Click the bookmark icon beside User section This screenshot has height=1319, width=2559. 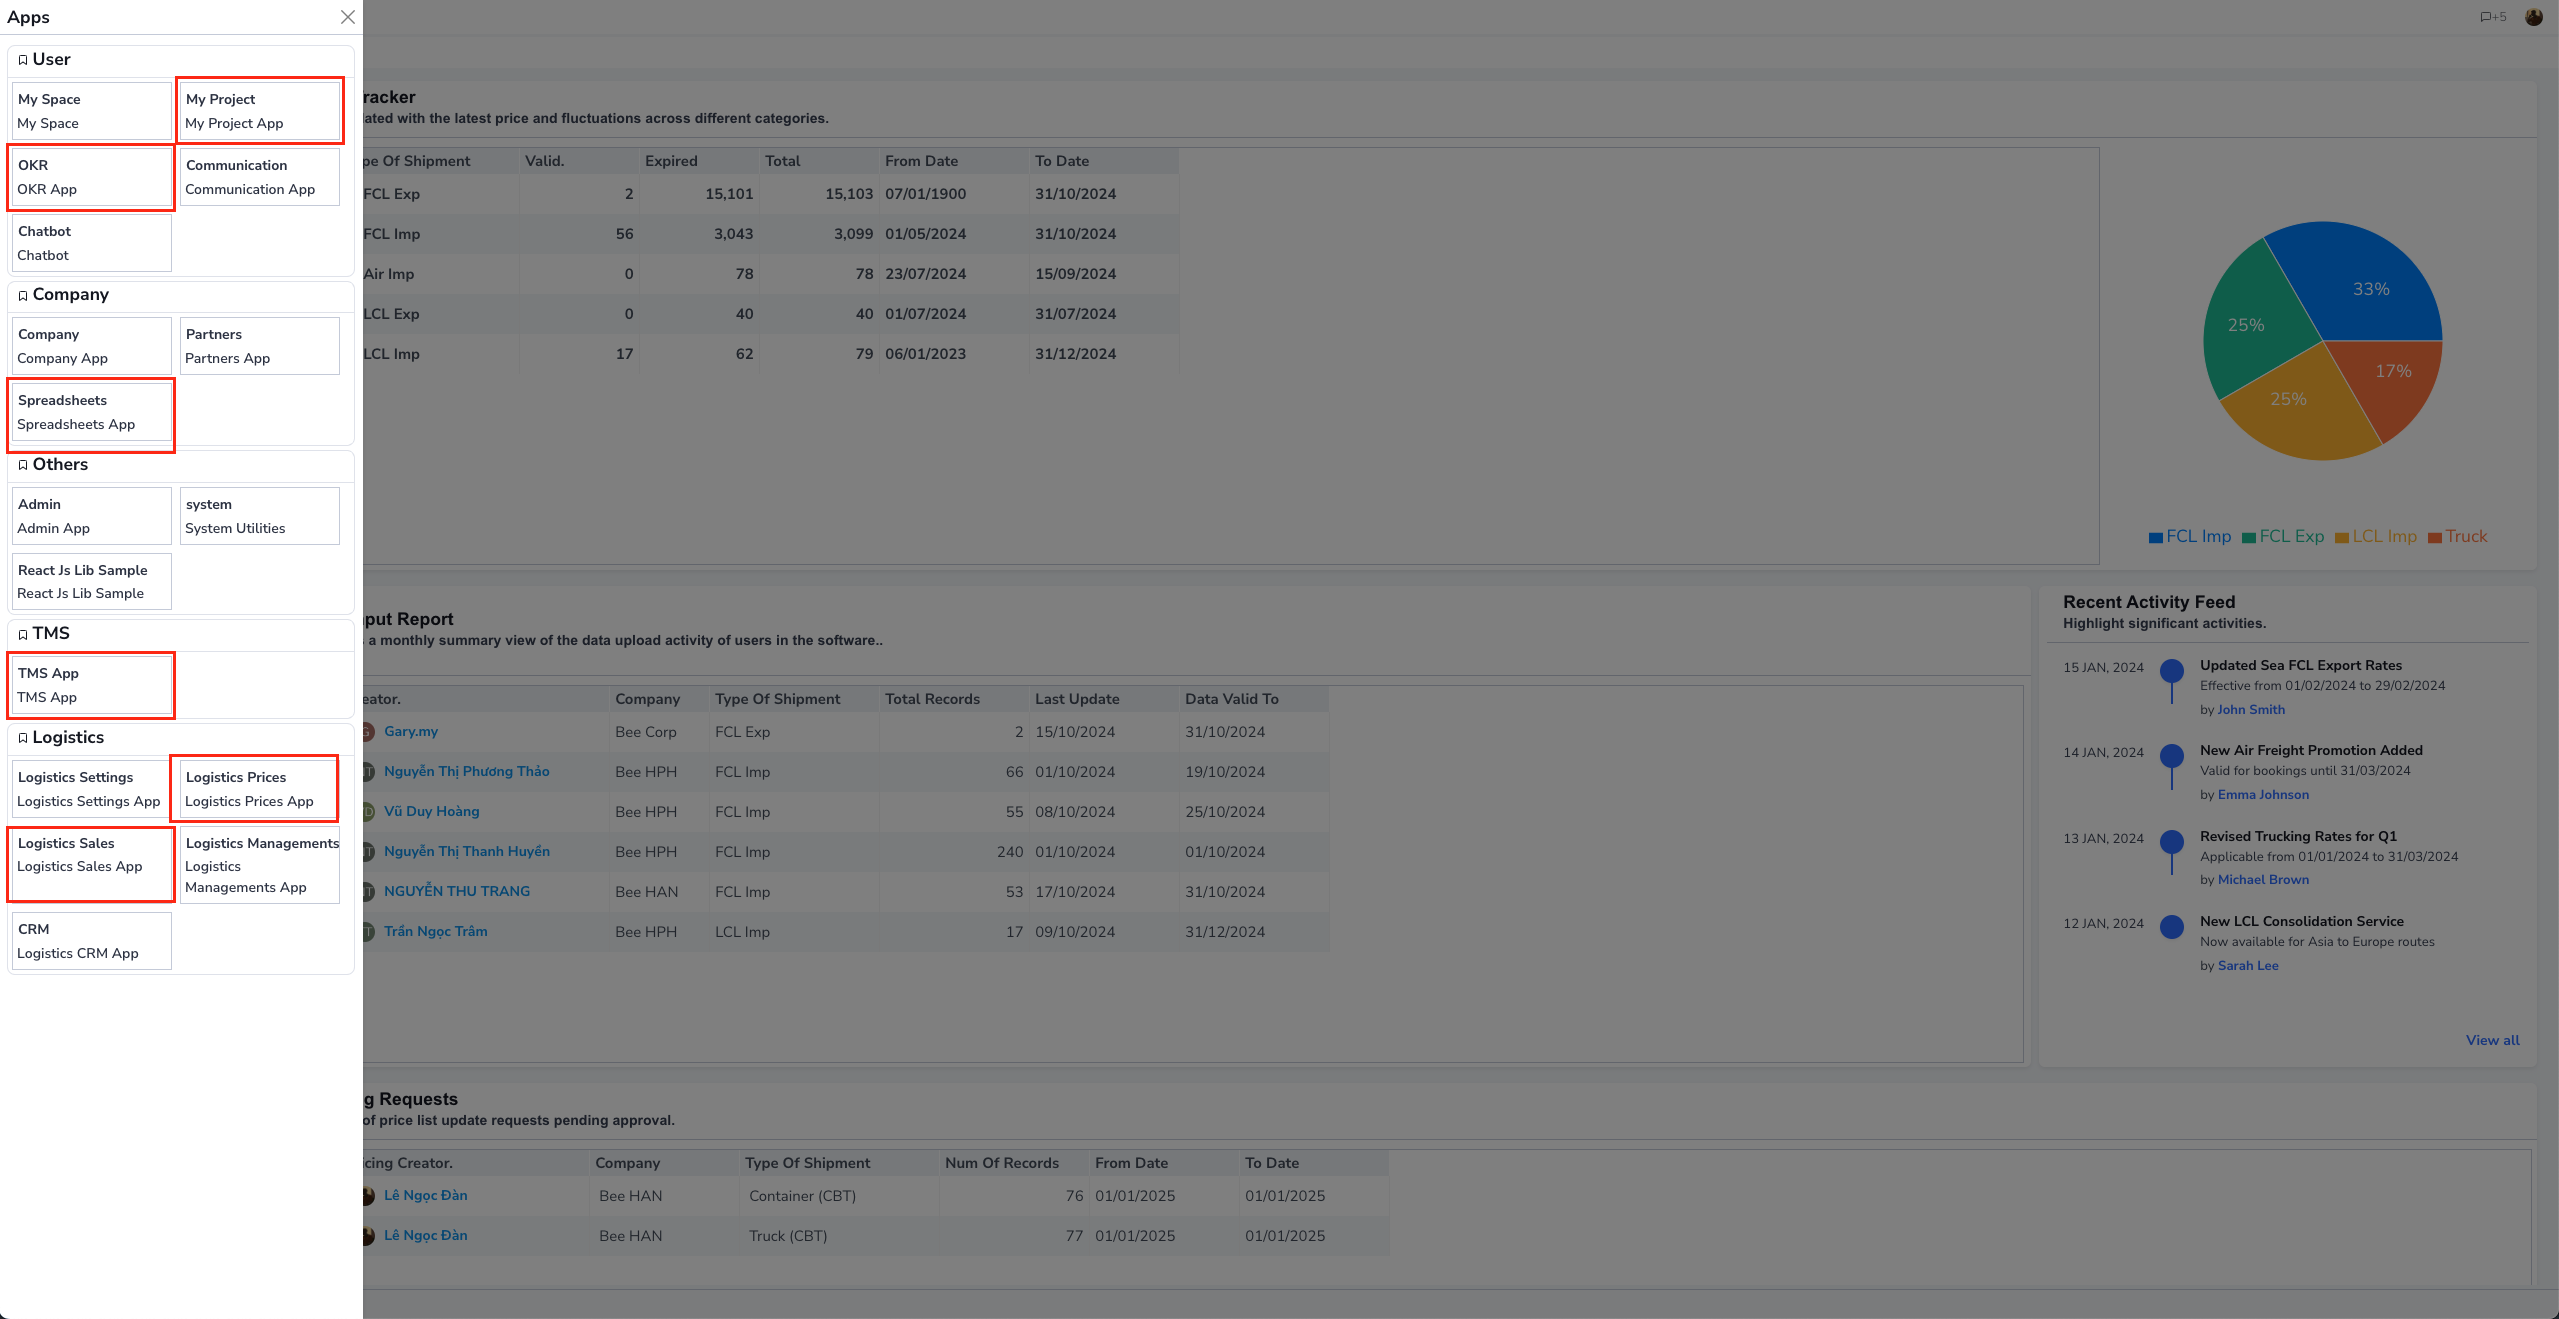(22, 60)
